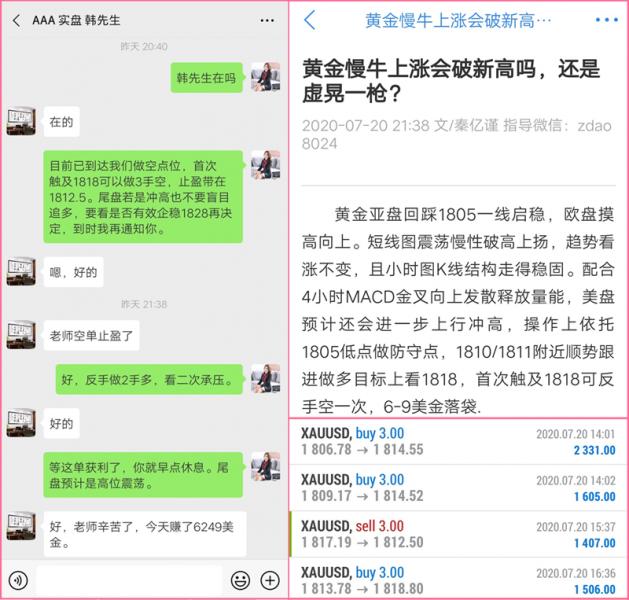Tap profit value 2 331.00

[595, 450]
